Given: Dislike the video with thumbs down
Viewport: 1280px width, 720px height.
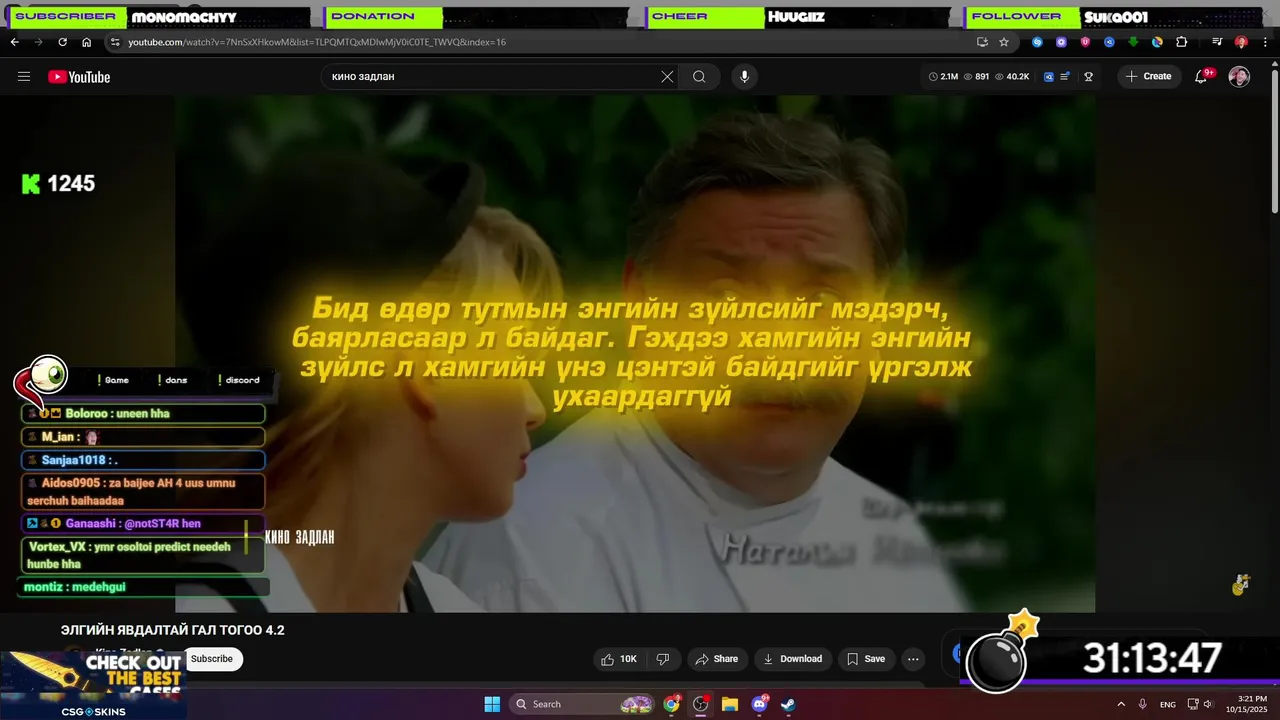Looking at the screenshot, I should tap(662, 659).
